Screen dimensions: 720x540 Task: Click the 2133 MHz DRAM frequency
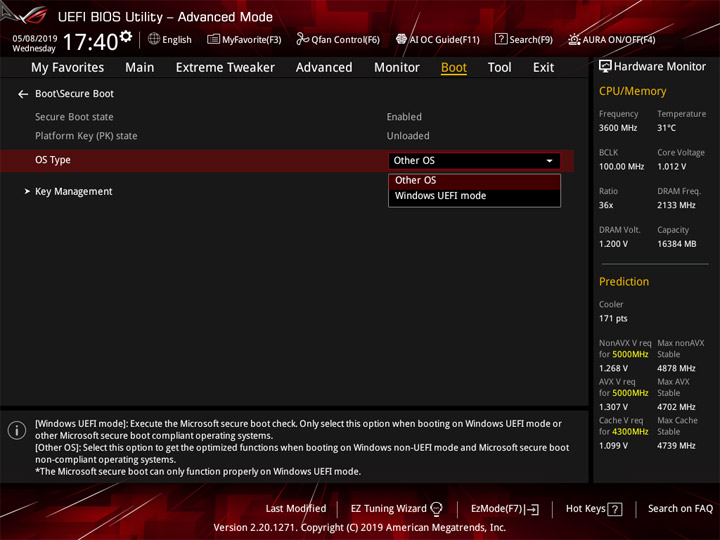tap(676, 205)
